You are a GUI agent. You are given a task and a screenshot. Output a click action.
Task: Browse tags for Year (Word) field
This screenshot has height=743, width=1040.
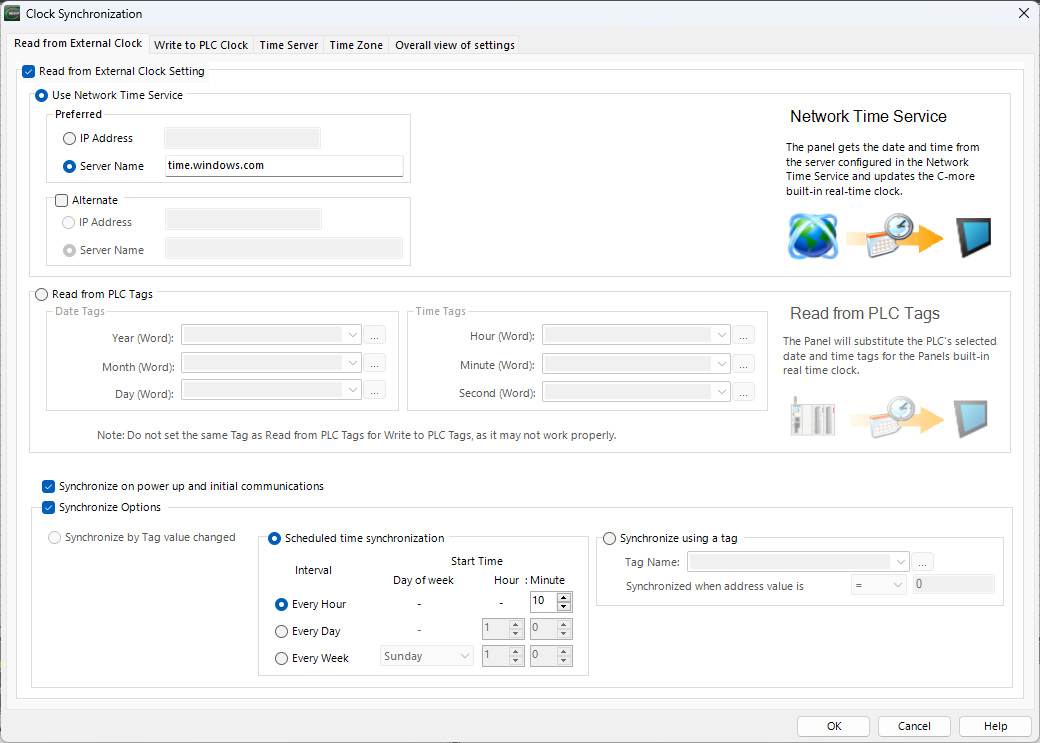point(375,336)
